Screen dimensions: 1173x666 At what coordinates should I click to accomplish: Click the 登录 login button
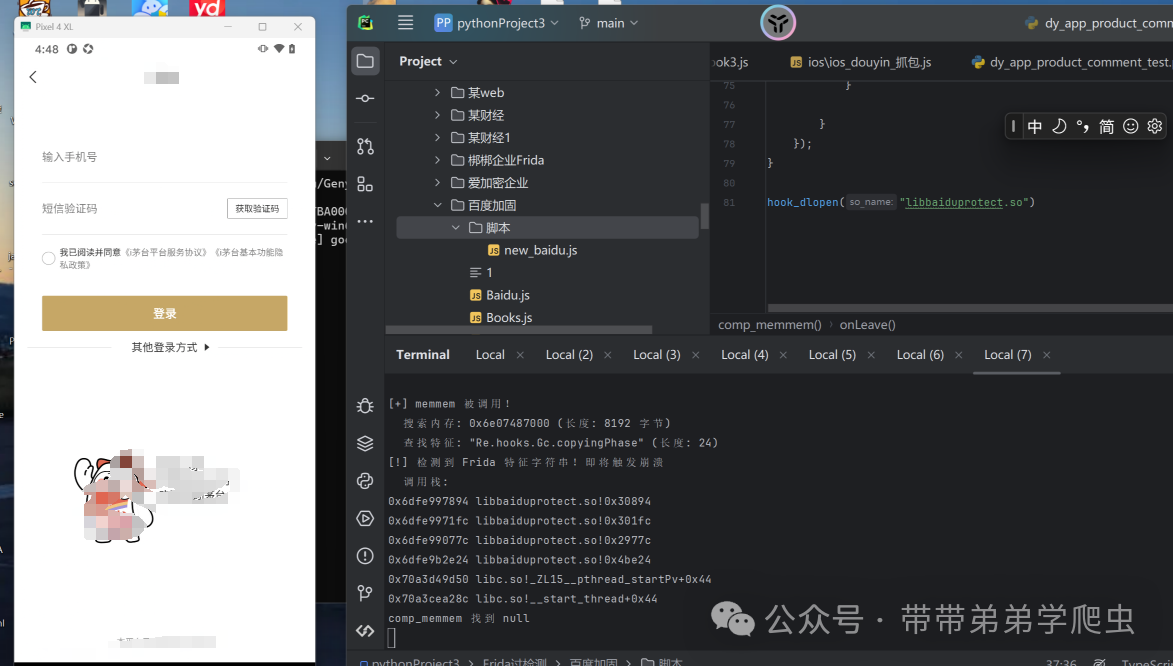(x=165, y=314)
